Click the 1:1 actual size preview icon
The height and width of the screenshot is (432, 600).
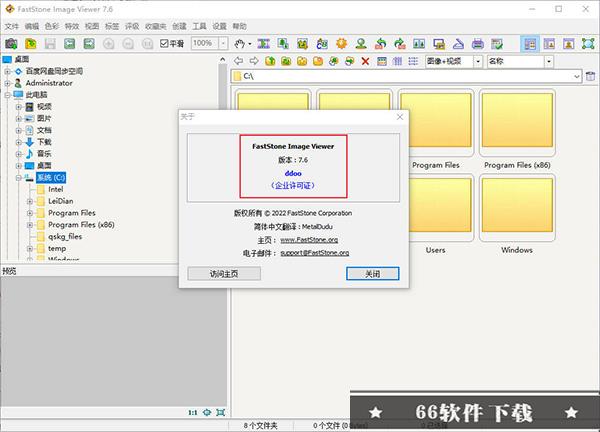click(x=193, y=412)
